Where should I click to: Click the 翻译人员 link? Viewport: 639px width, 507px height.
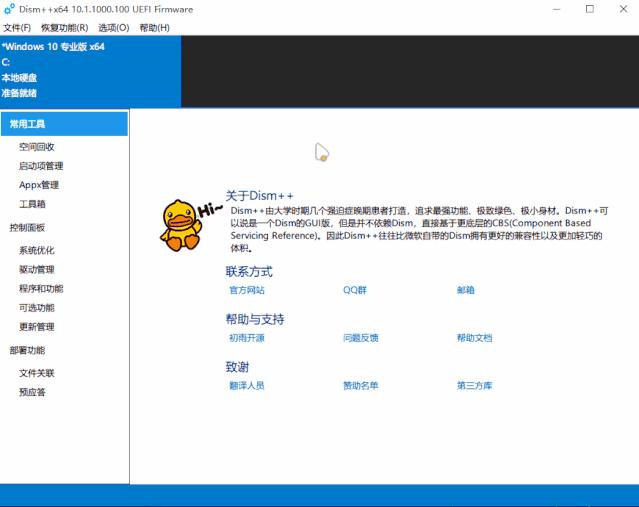coord(247,386)
